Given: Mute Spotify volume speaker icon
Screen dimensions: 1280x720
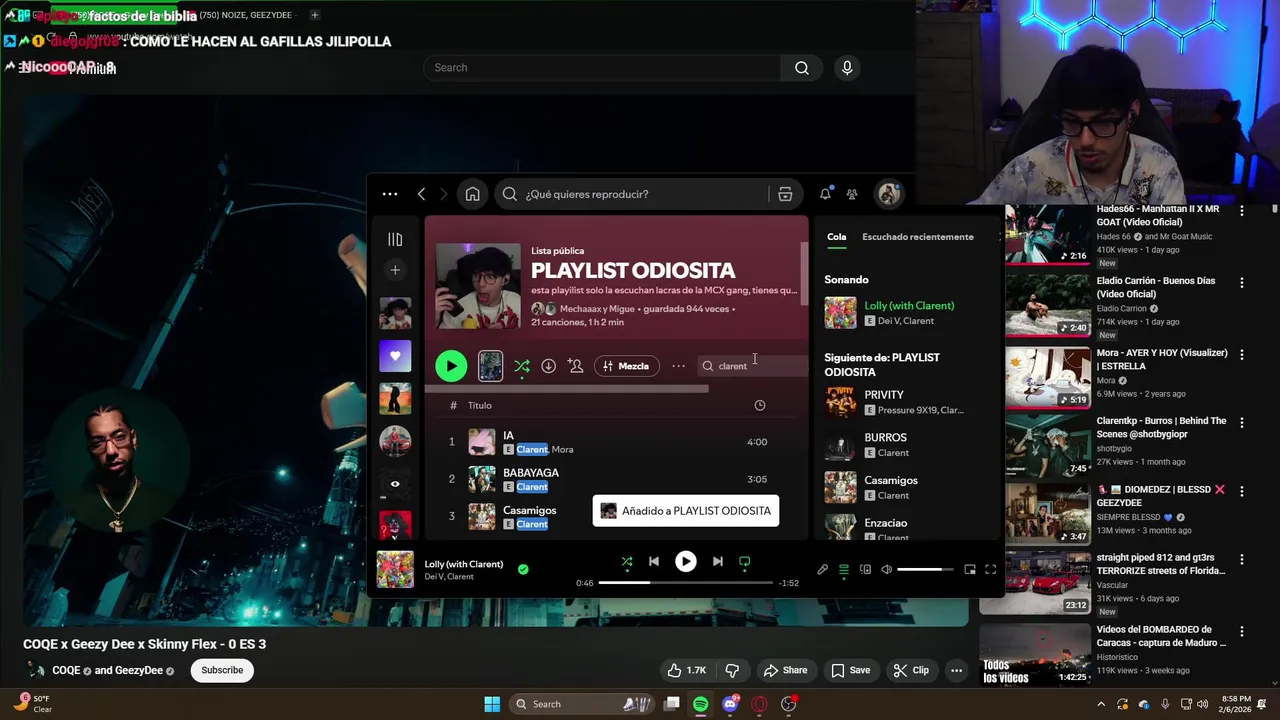Looking at the screenshot, I should pos(886,570).
